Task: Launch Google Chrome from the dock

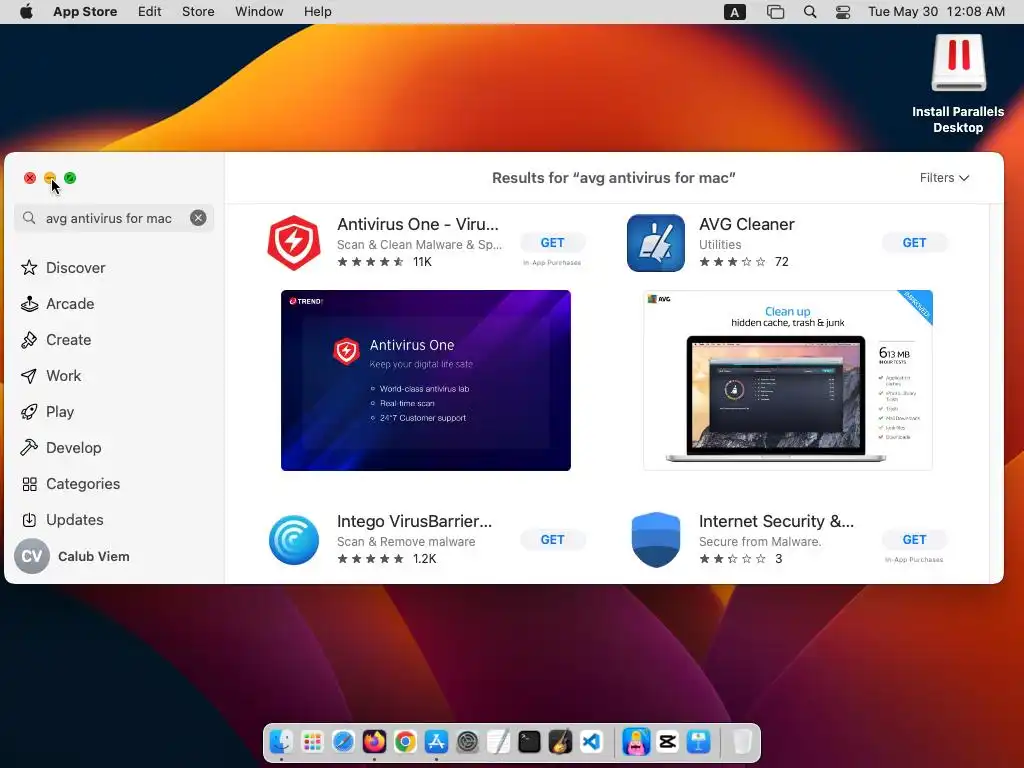Action: (x=405, y=742)
